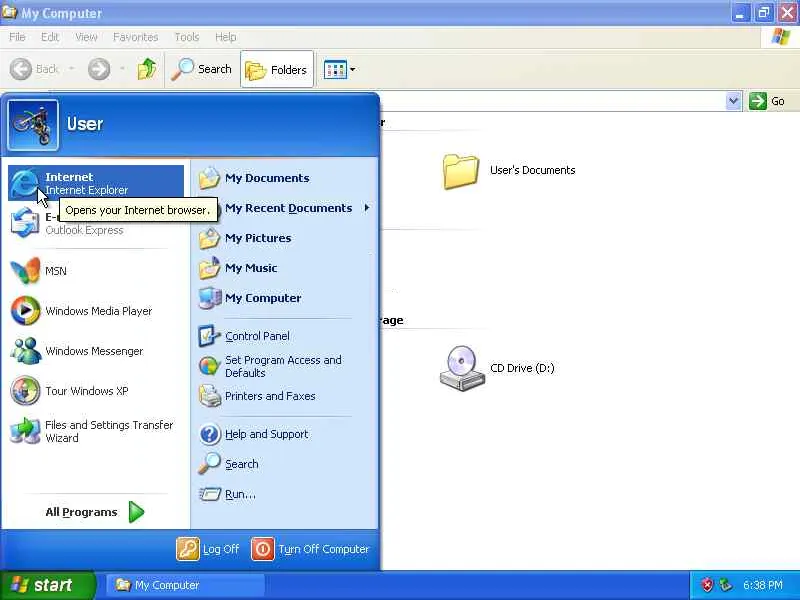Open My Documents folder icon

tap(209, 178)
